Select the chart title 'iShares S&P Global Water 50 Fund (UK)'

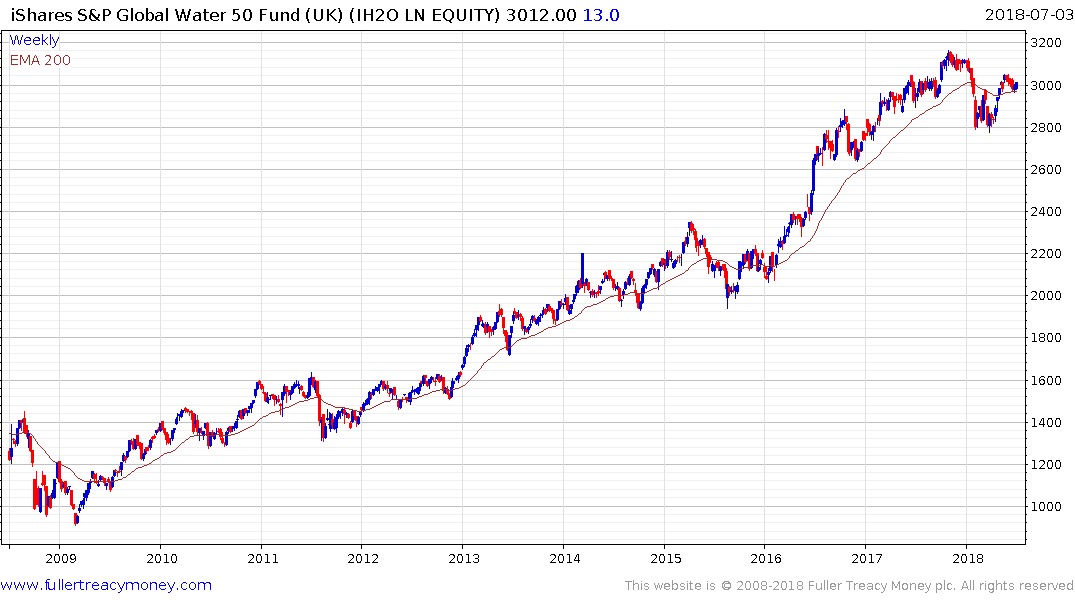[x=178, y=15]
